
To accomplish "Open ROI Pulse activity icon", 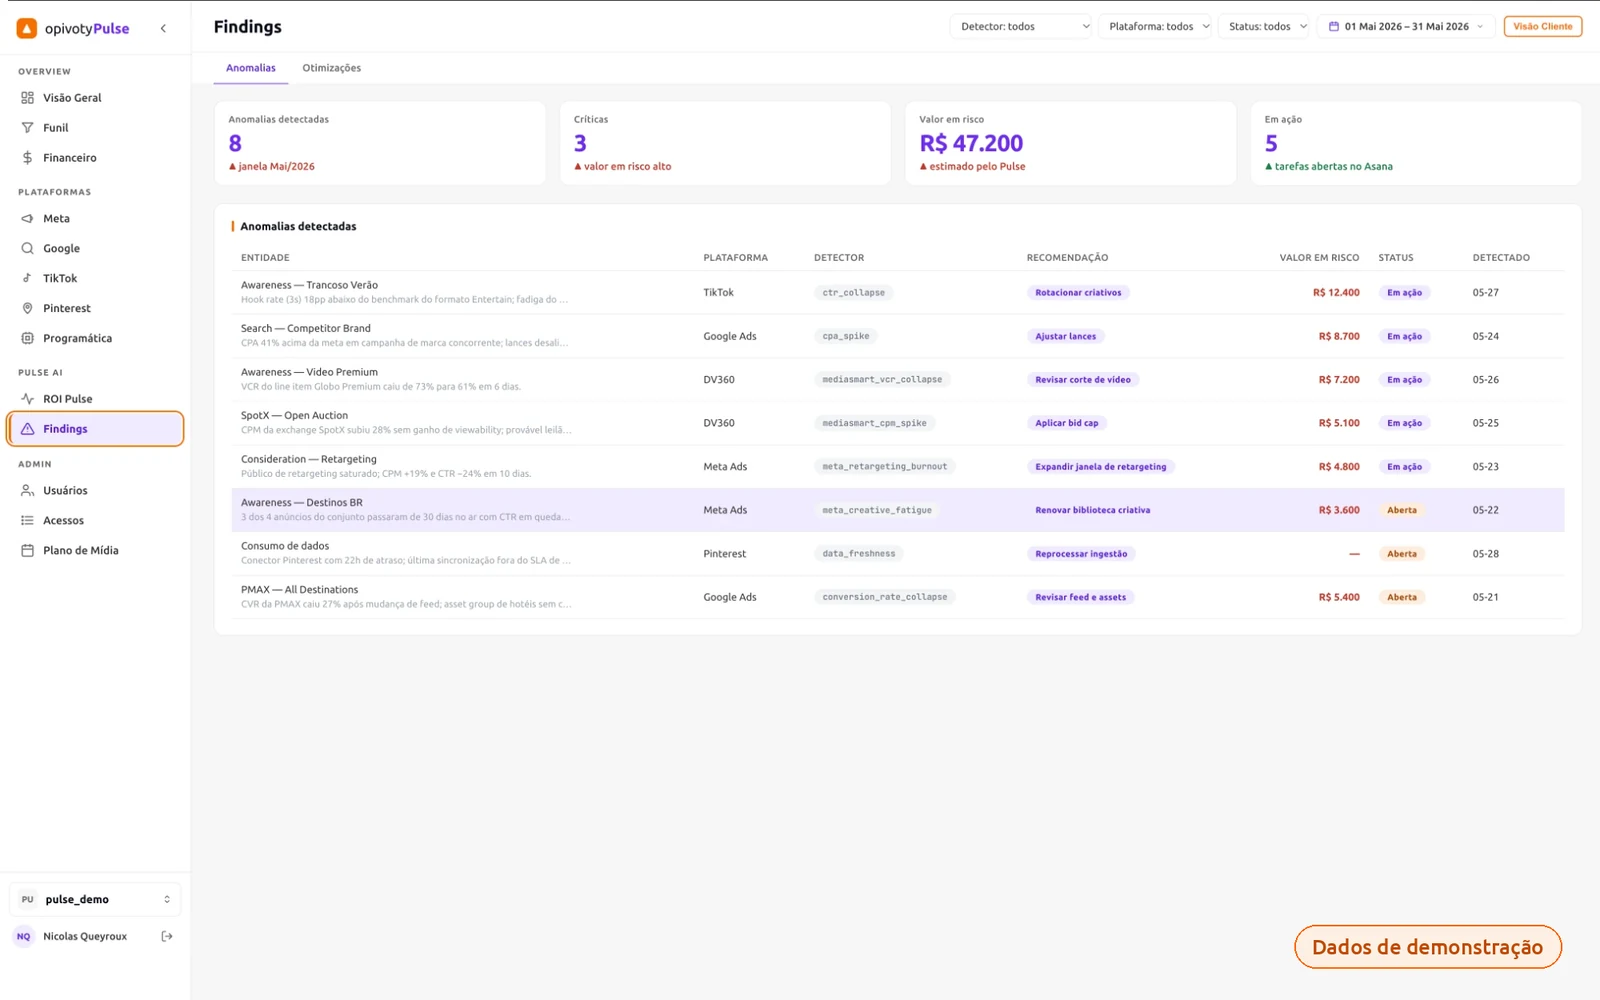I will tap(27, 399).
